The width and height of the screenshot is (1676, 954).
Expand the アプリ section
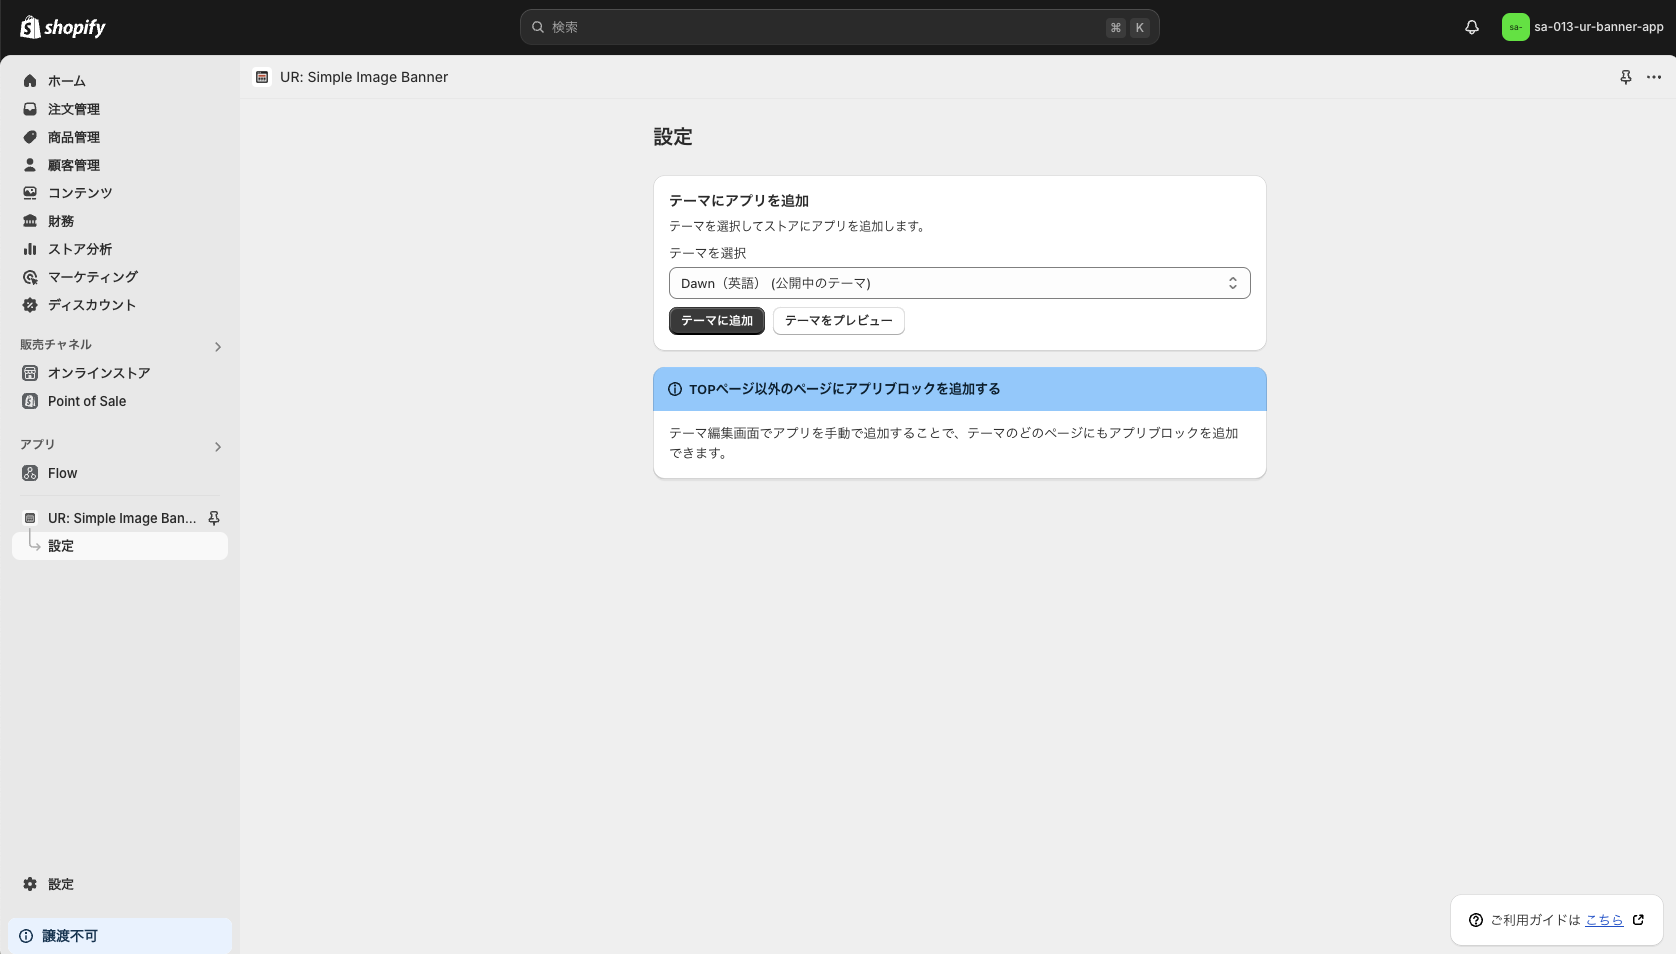tap(217, 447)
